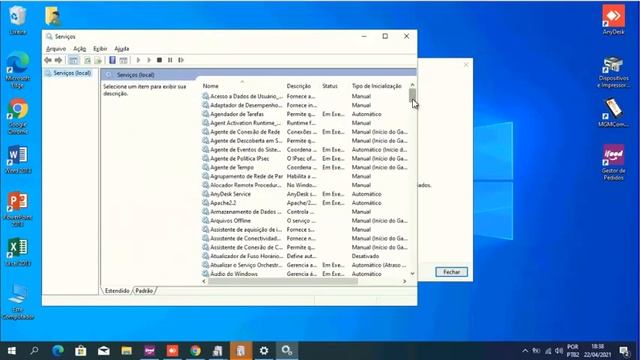640x360 pixels.
Task: Open the PowerPoint 2013 desktop shortcut
Action: pos(18,208)
